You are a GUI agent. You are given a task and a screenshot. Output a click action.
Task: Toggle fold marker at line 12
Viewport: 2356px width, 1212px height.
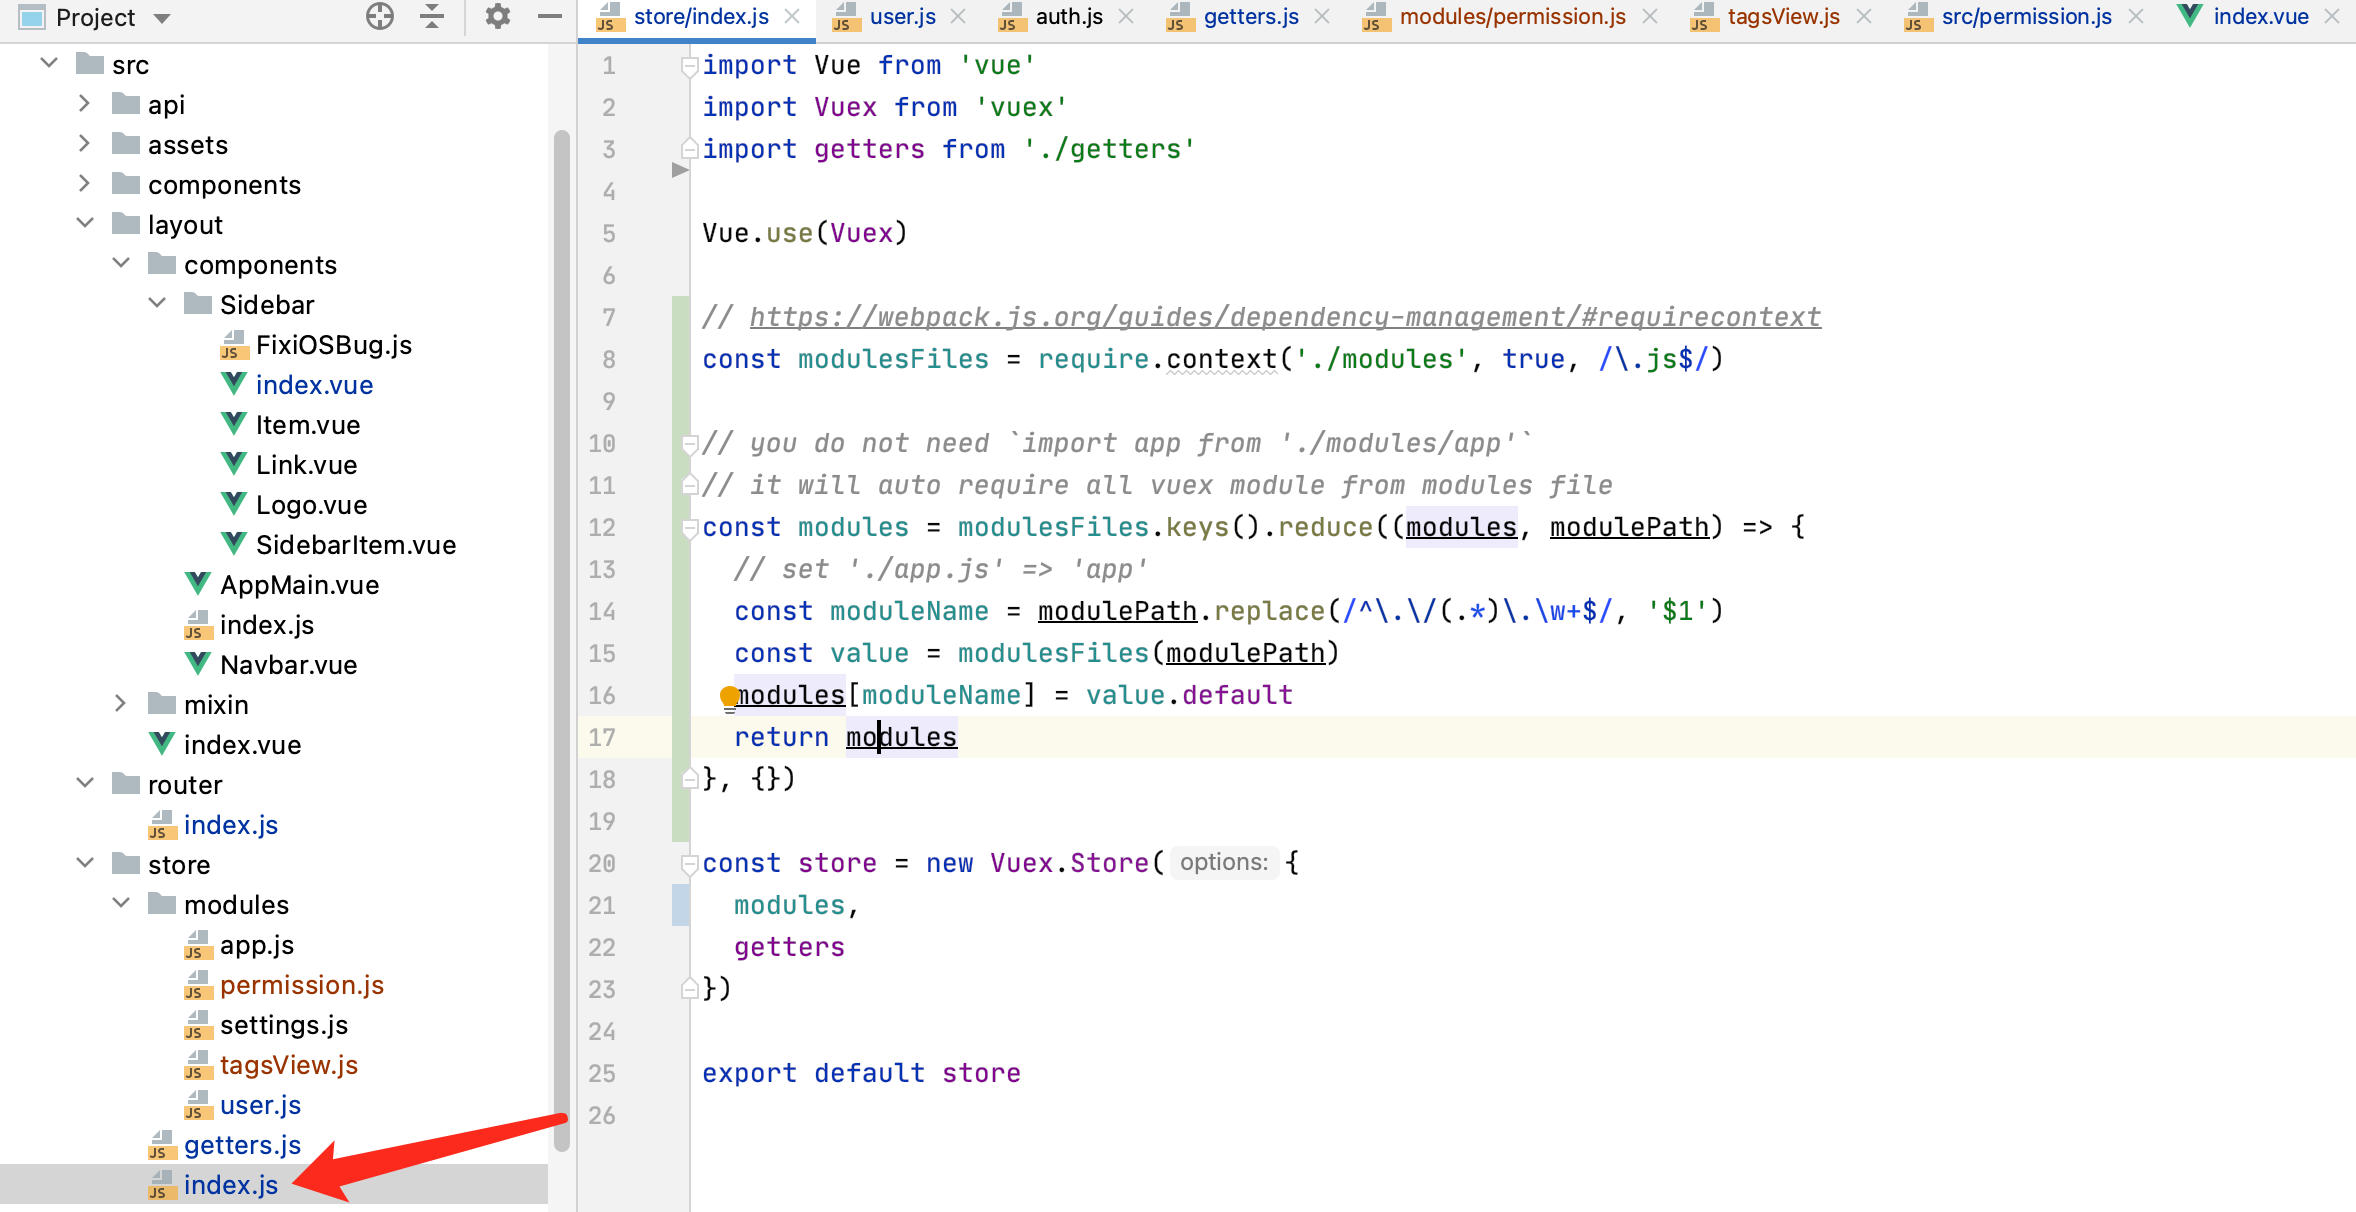point(689,527)
